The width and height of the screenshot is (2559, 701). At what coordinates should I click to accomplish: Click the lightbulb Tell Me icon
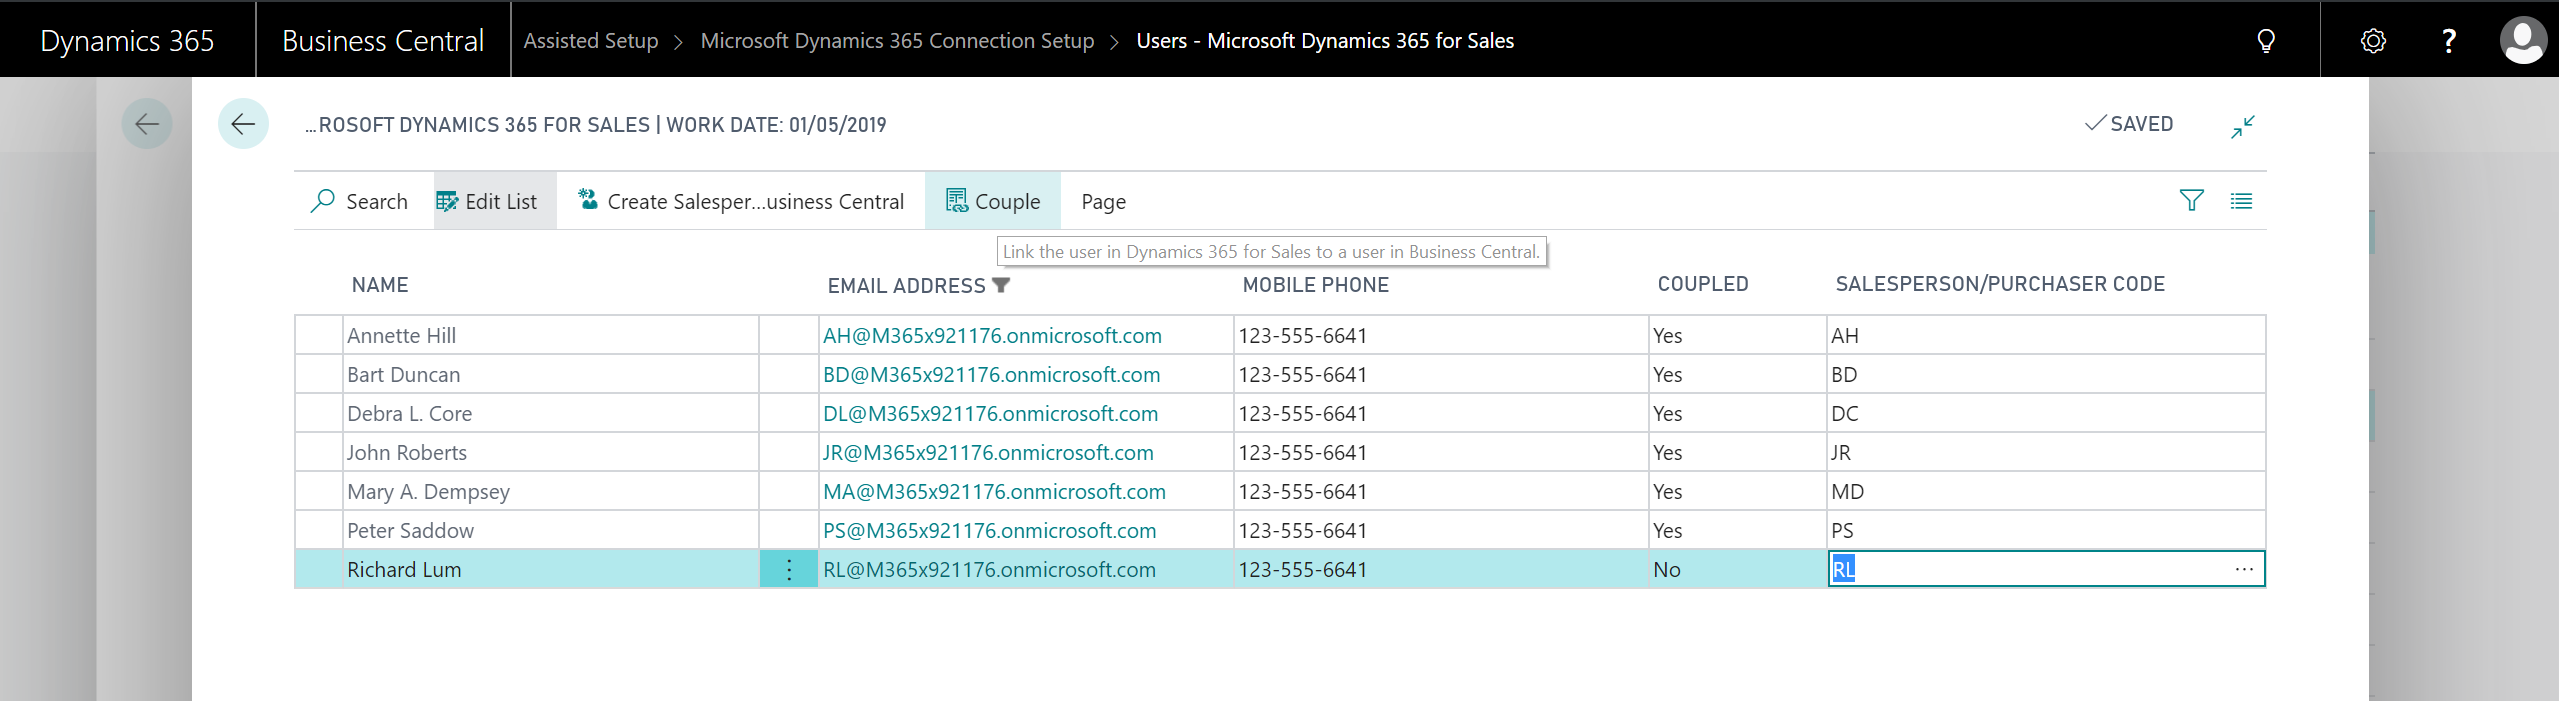[2266, 40]
